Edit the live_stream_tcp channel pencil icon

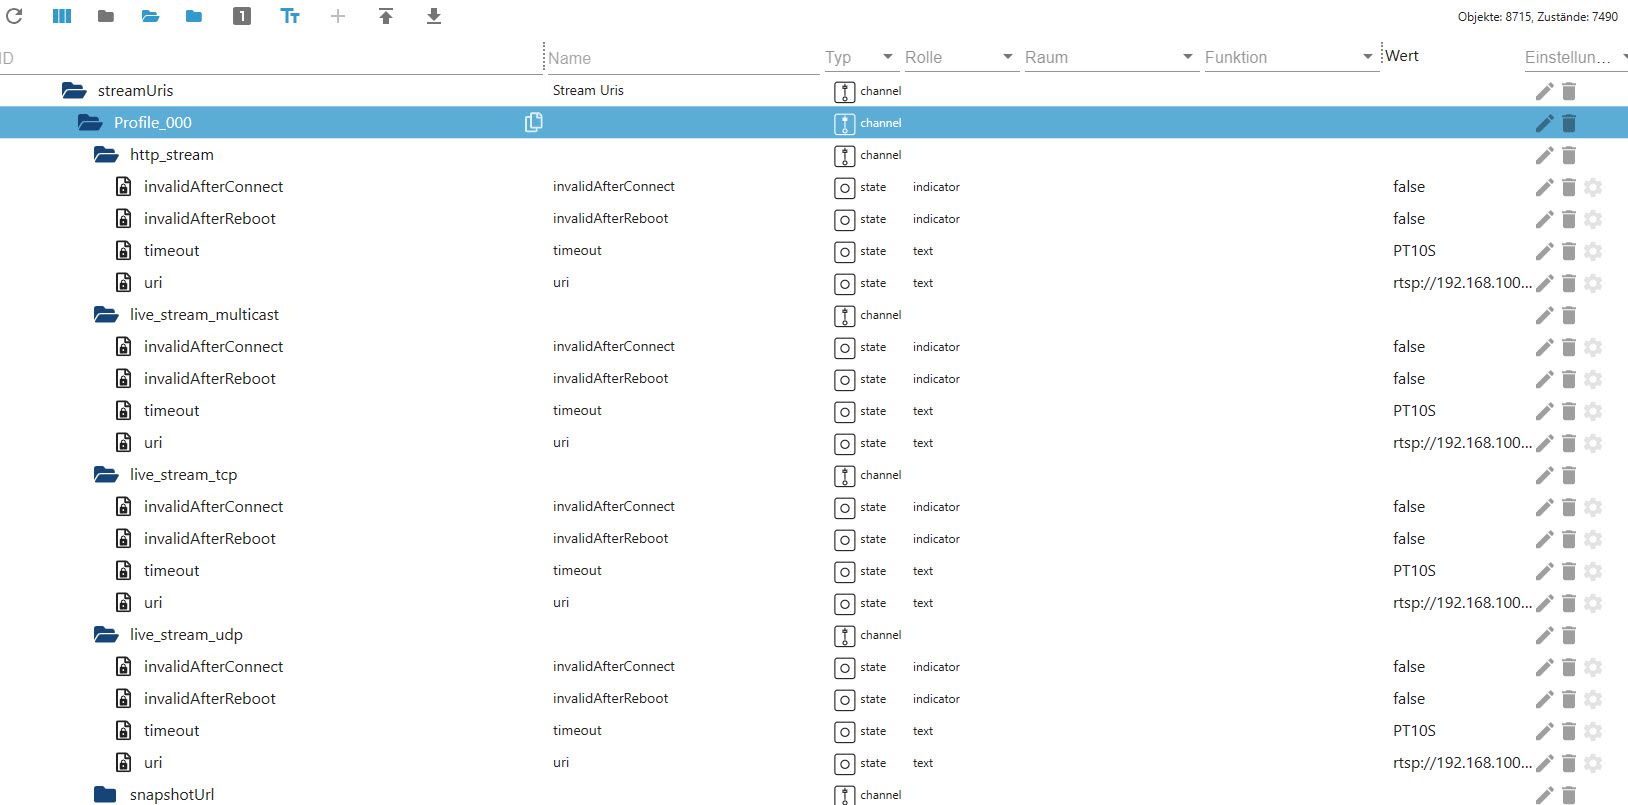(x=1544, y=475)
